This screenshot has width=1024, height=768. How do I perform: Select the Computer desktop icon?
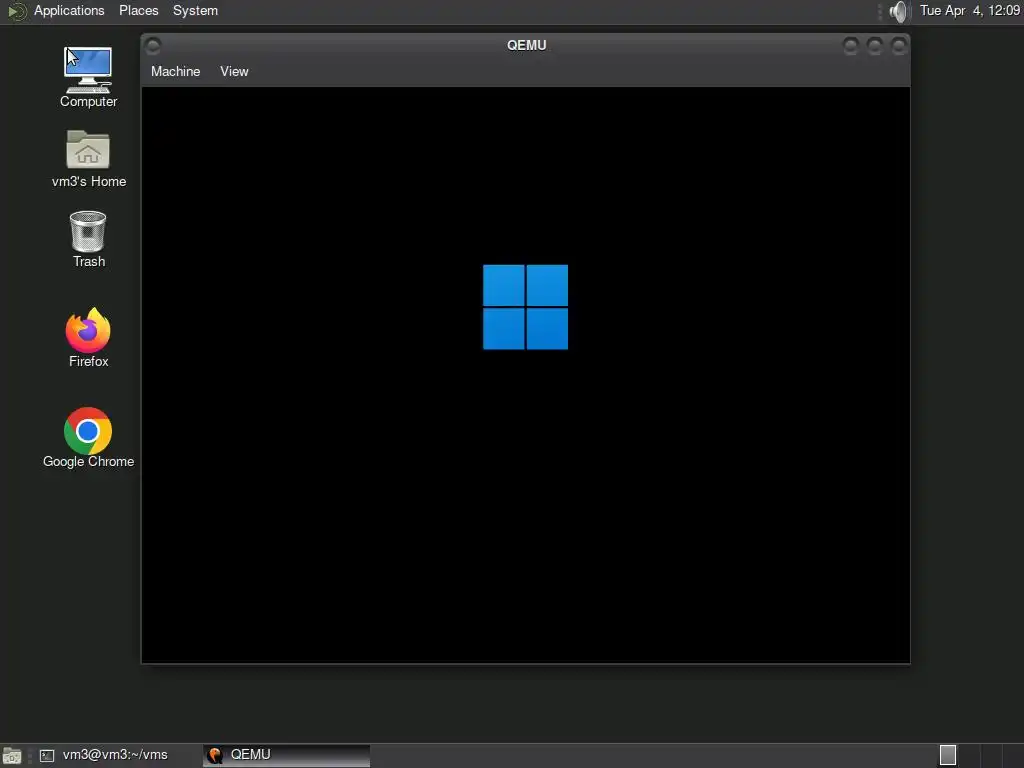[x=88, y=77]
